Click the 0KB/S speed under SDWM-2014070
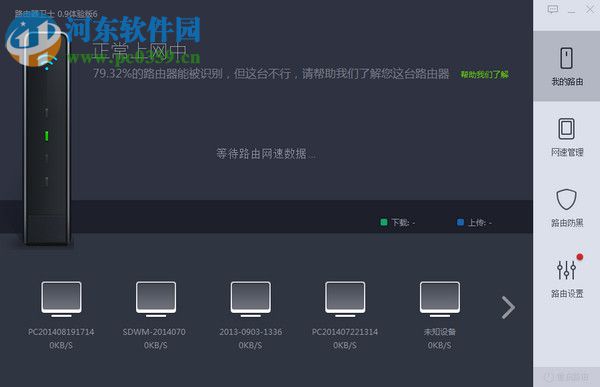600x387 pixels. 155,345
